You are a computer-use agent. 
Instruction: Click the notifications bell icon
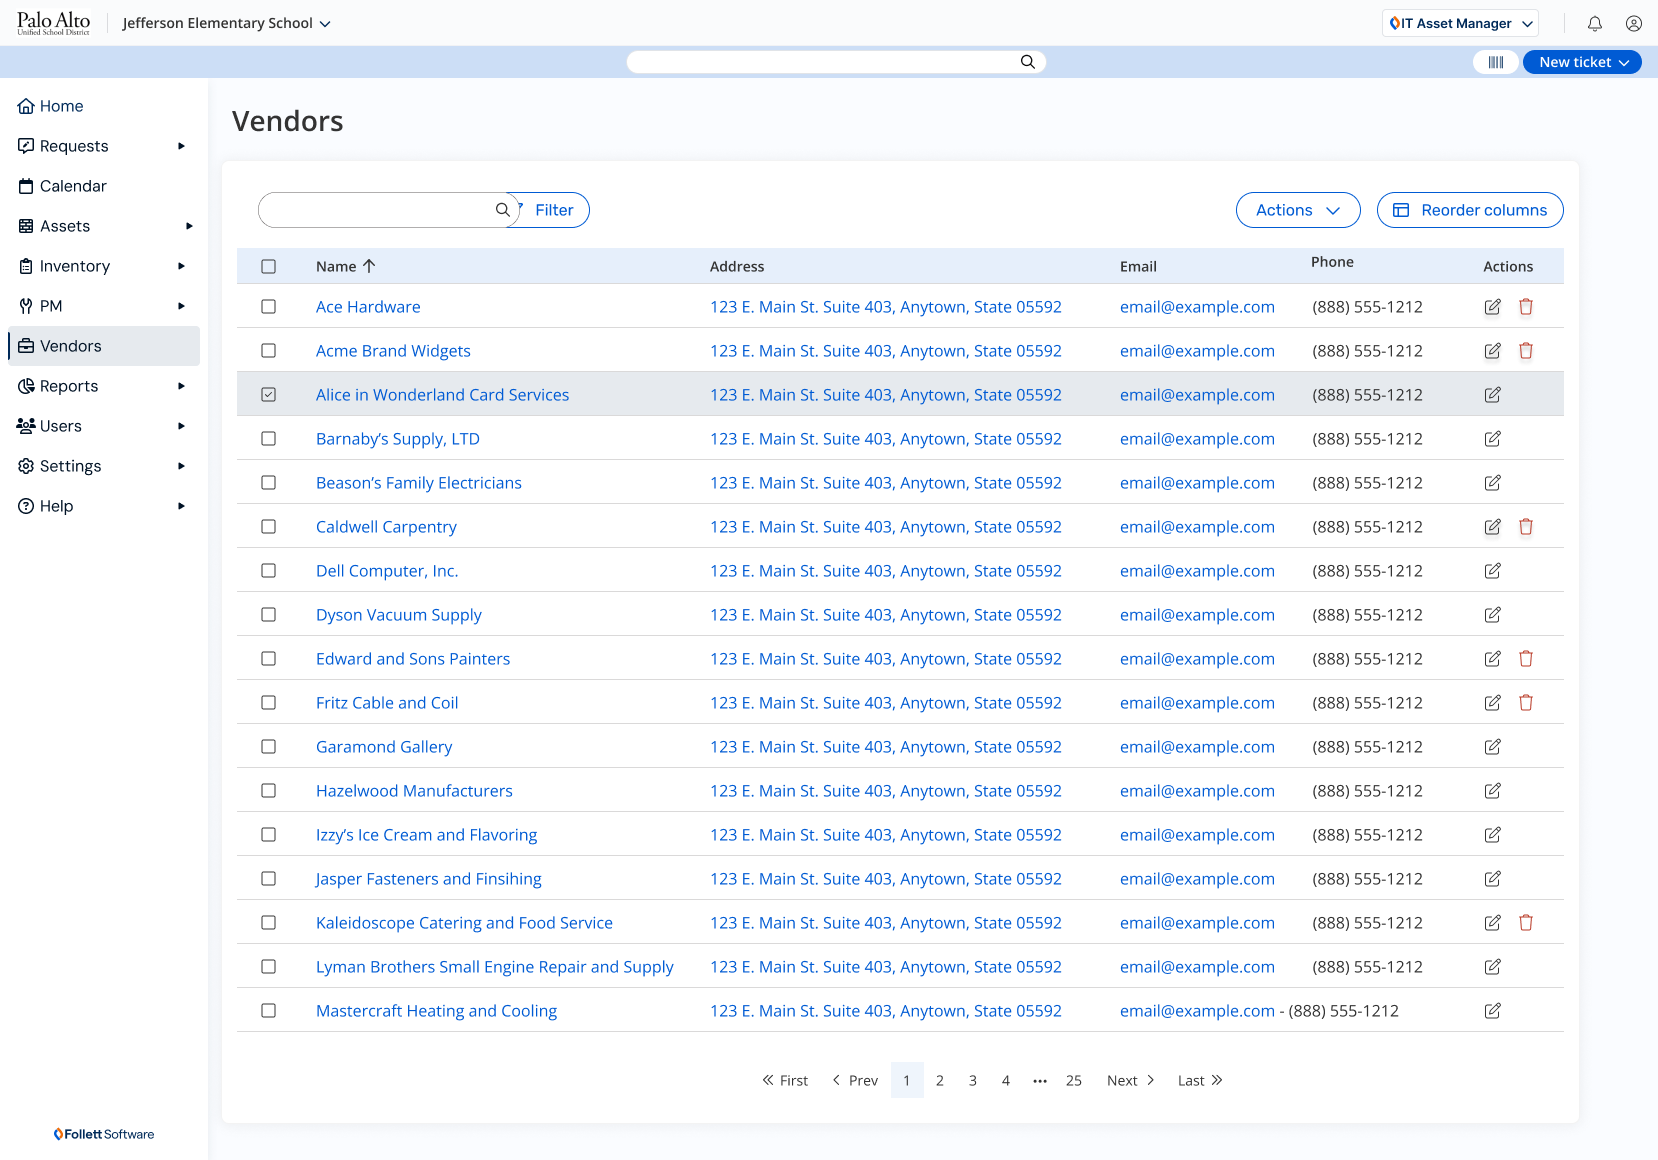point(1594,22)
